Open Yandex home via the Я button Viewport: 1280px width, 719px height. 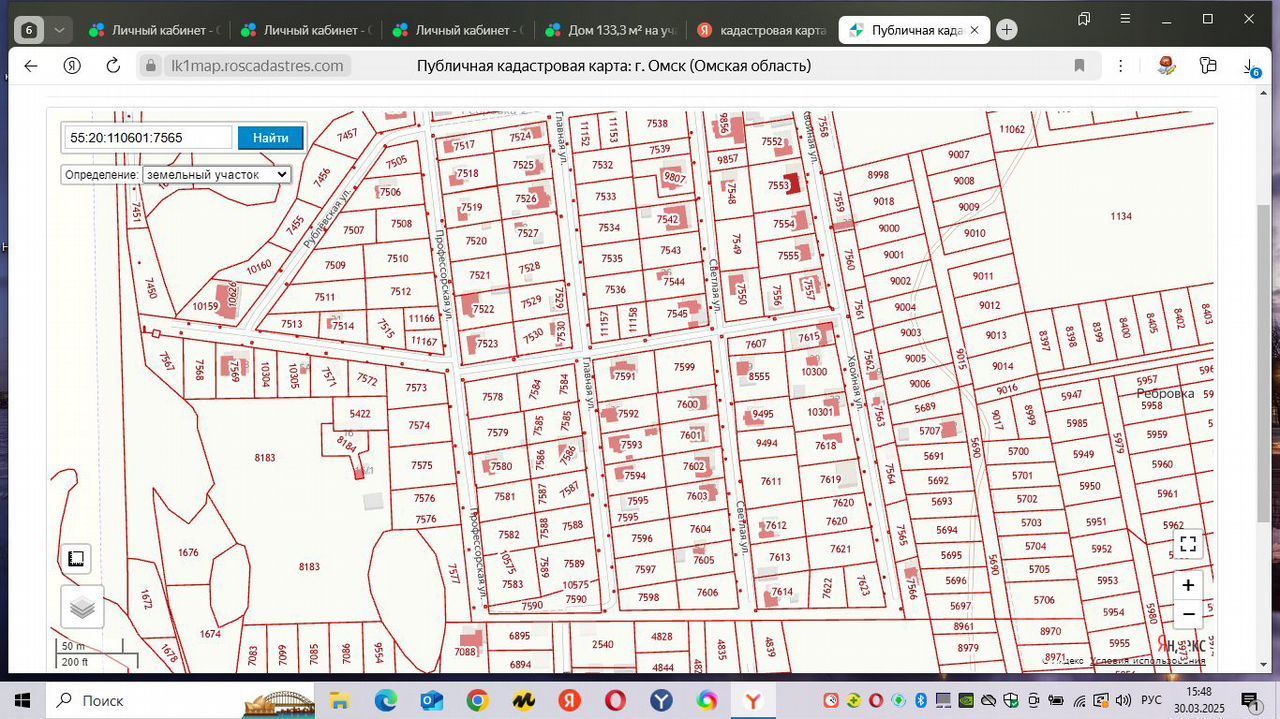tap(72, 66)
